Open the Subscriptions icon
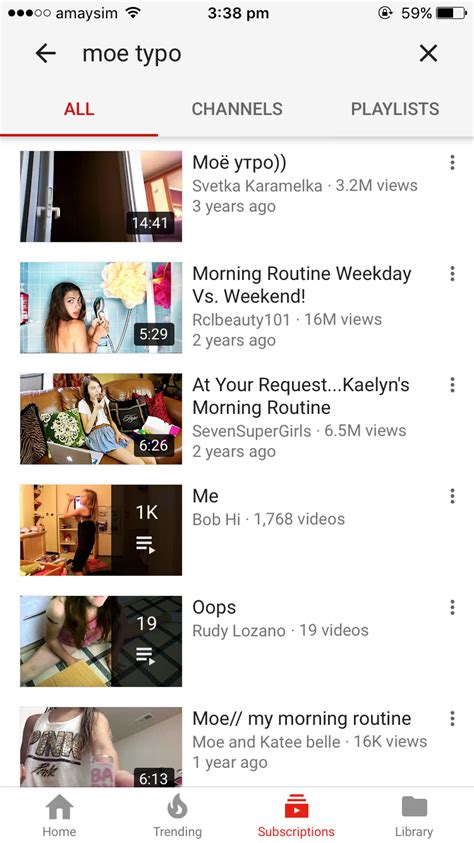Viewport: 474px width, 843px height. point(296,807)
